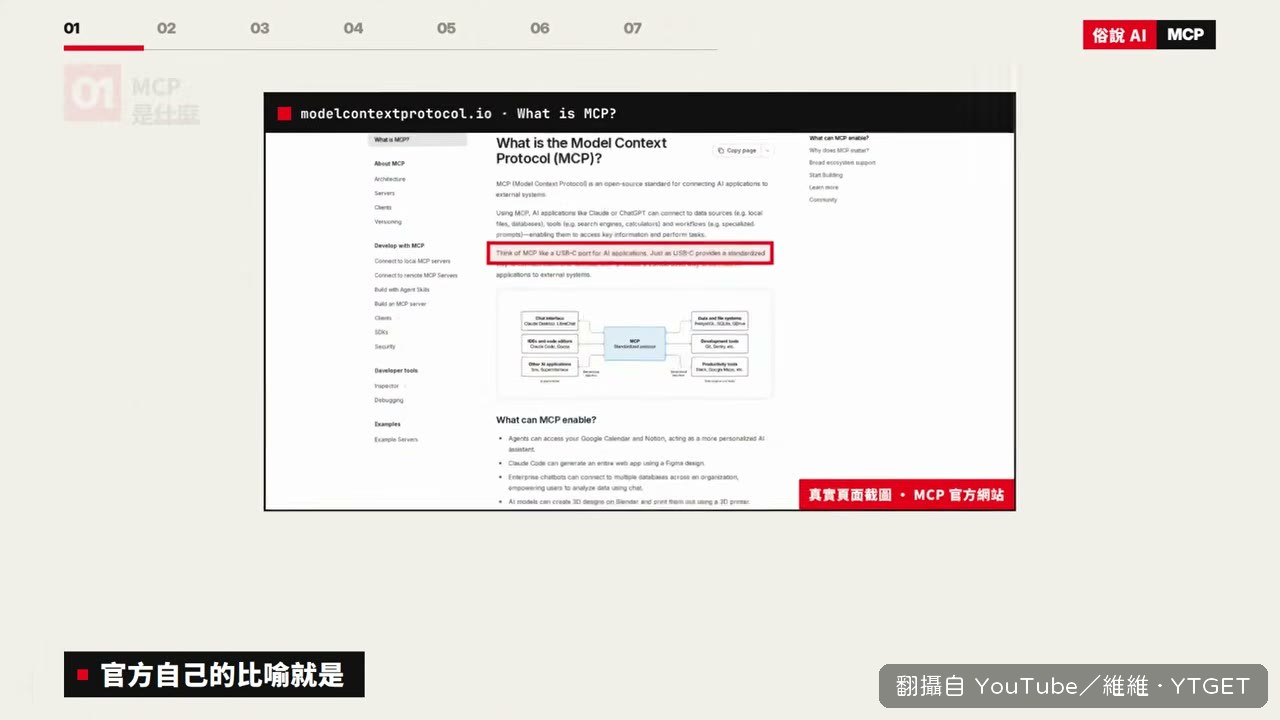The width and height of the screenshot is (1280, 720).
Task: Select chapter 04 in top progress bar
Action: coord(353,28)
